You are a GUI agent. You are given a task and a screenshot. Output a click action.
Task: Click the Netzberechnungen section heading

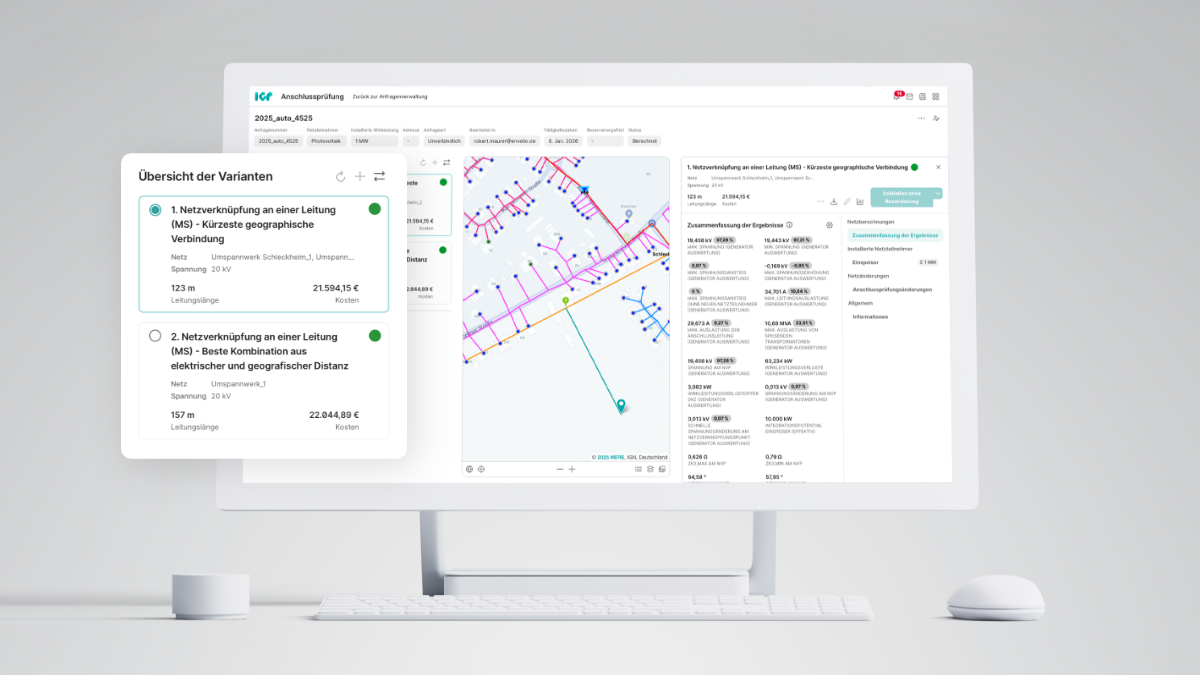(871, 222)
